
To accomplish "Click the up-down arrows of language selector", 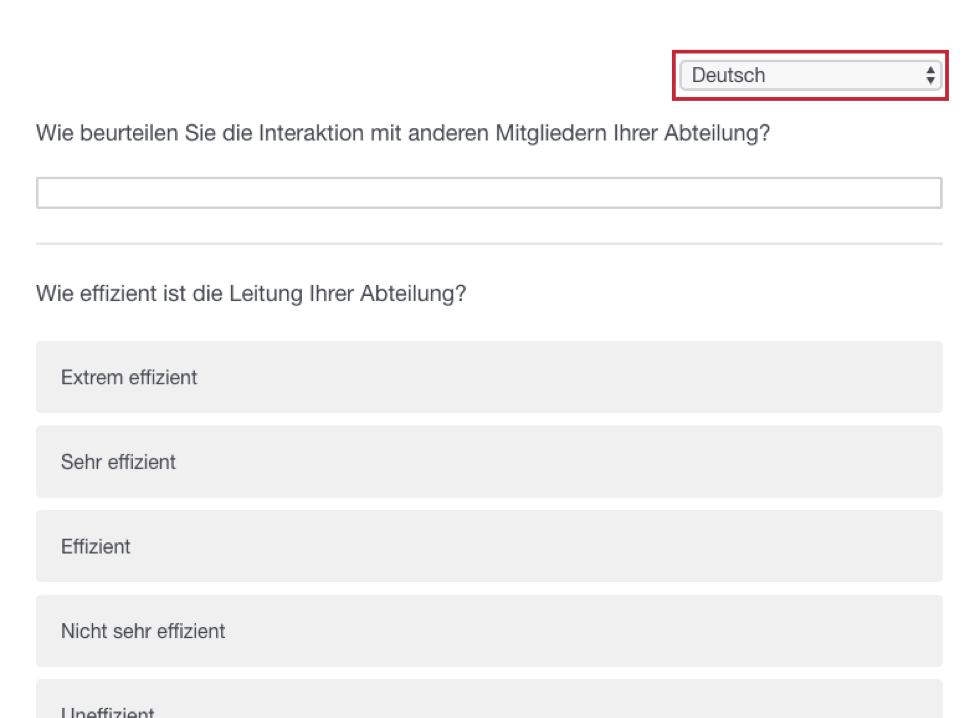I will point(930,75).
